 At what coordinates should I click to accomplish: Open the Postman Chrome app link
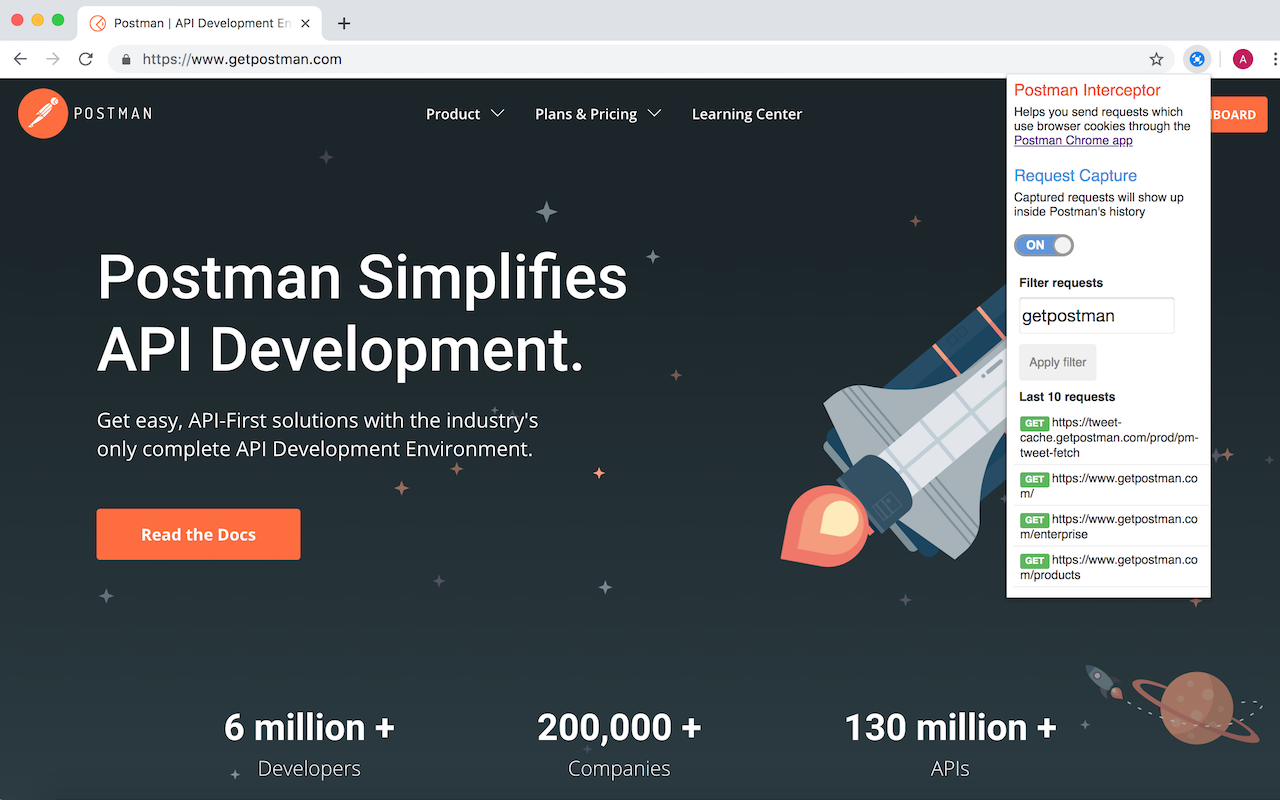pos(1073,140)
